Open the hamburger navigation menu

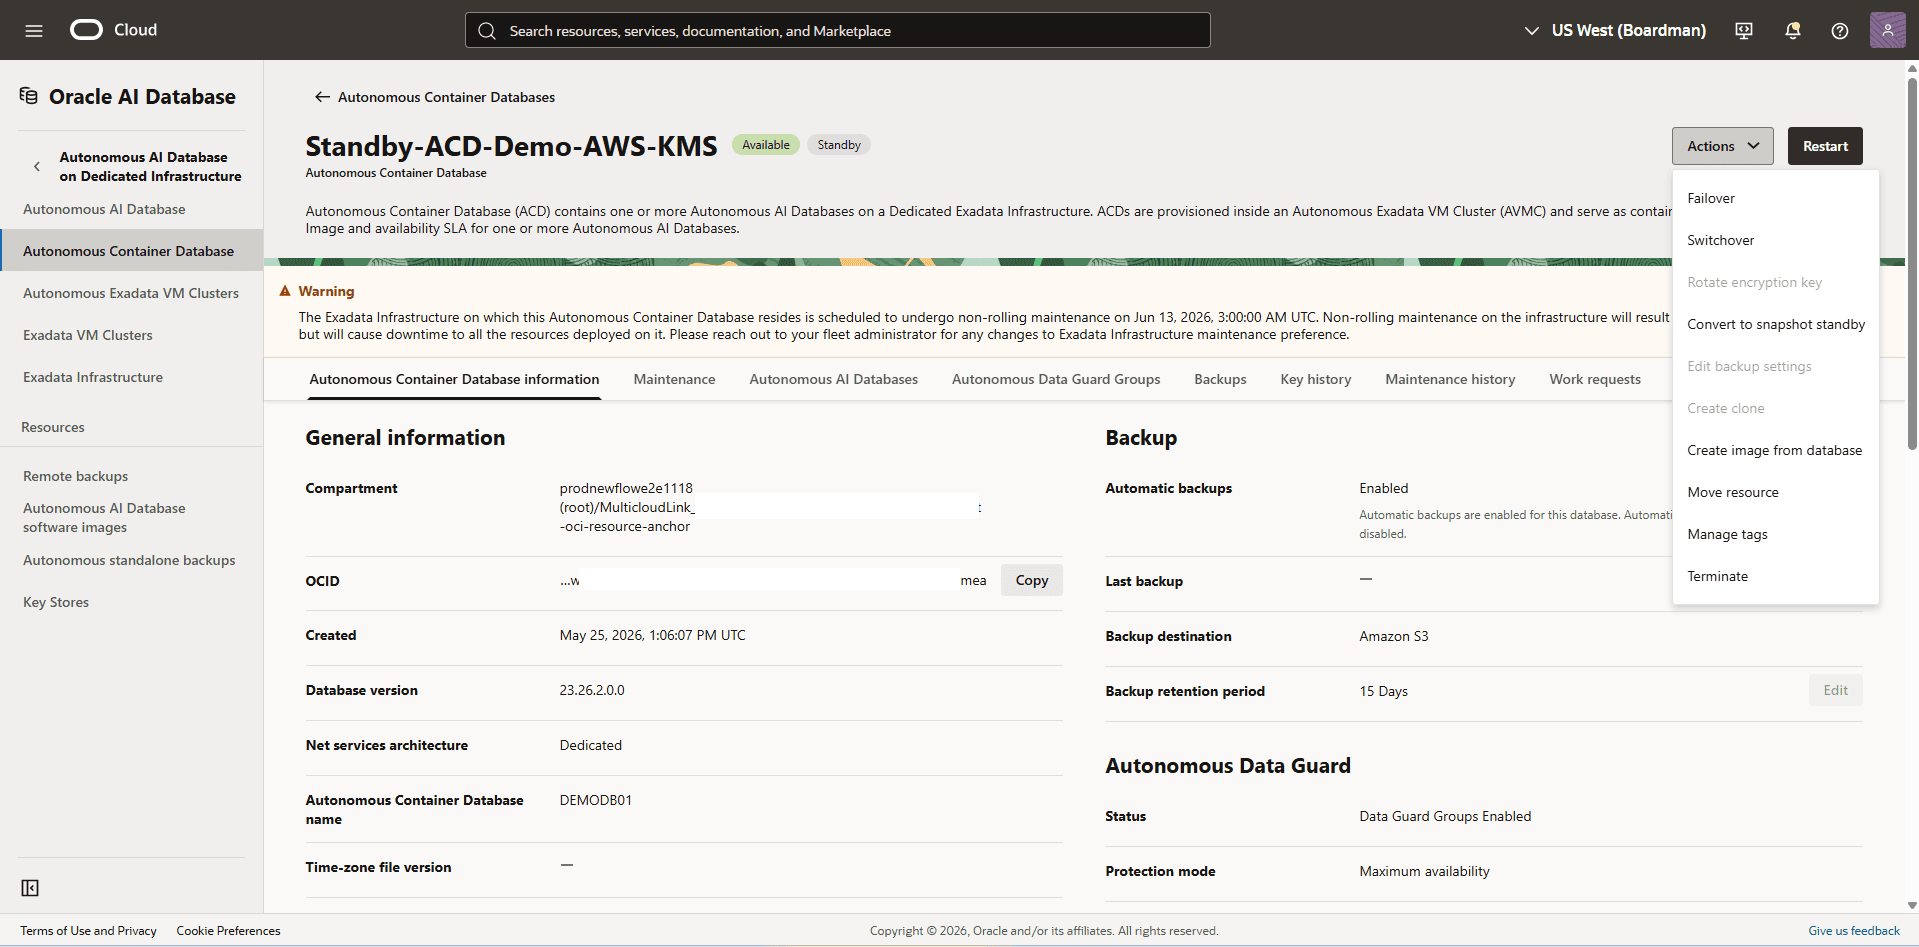[x=34, y=30]
